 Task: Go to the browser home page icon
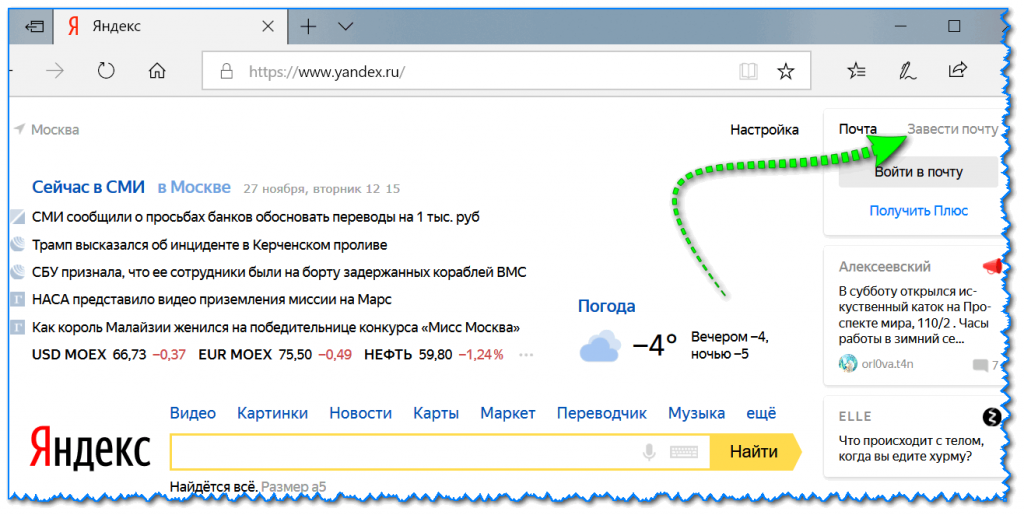point(157,71)
